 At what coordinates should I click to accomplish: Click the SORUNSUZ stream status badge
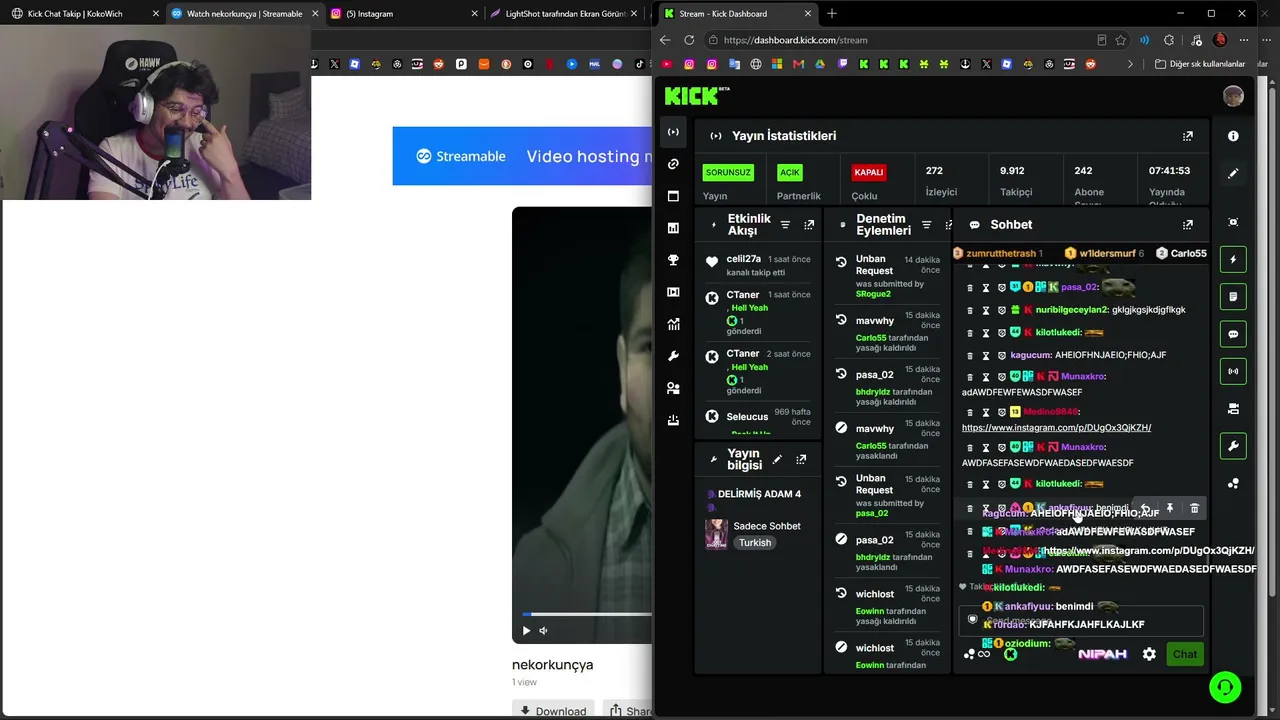coord(728,172)
